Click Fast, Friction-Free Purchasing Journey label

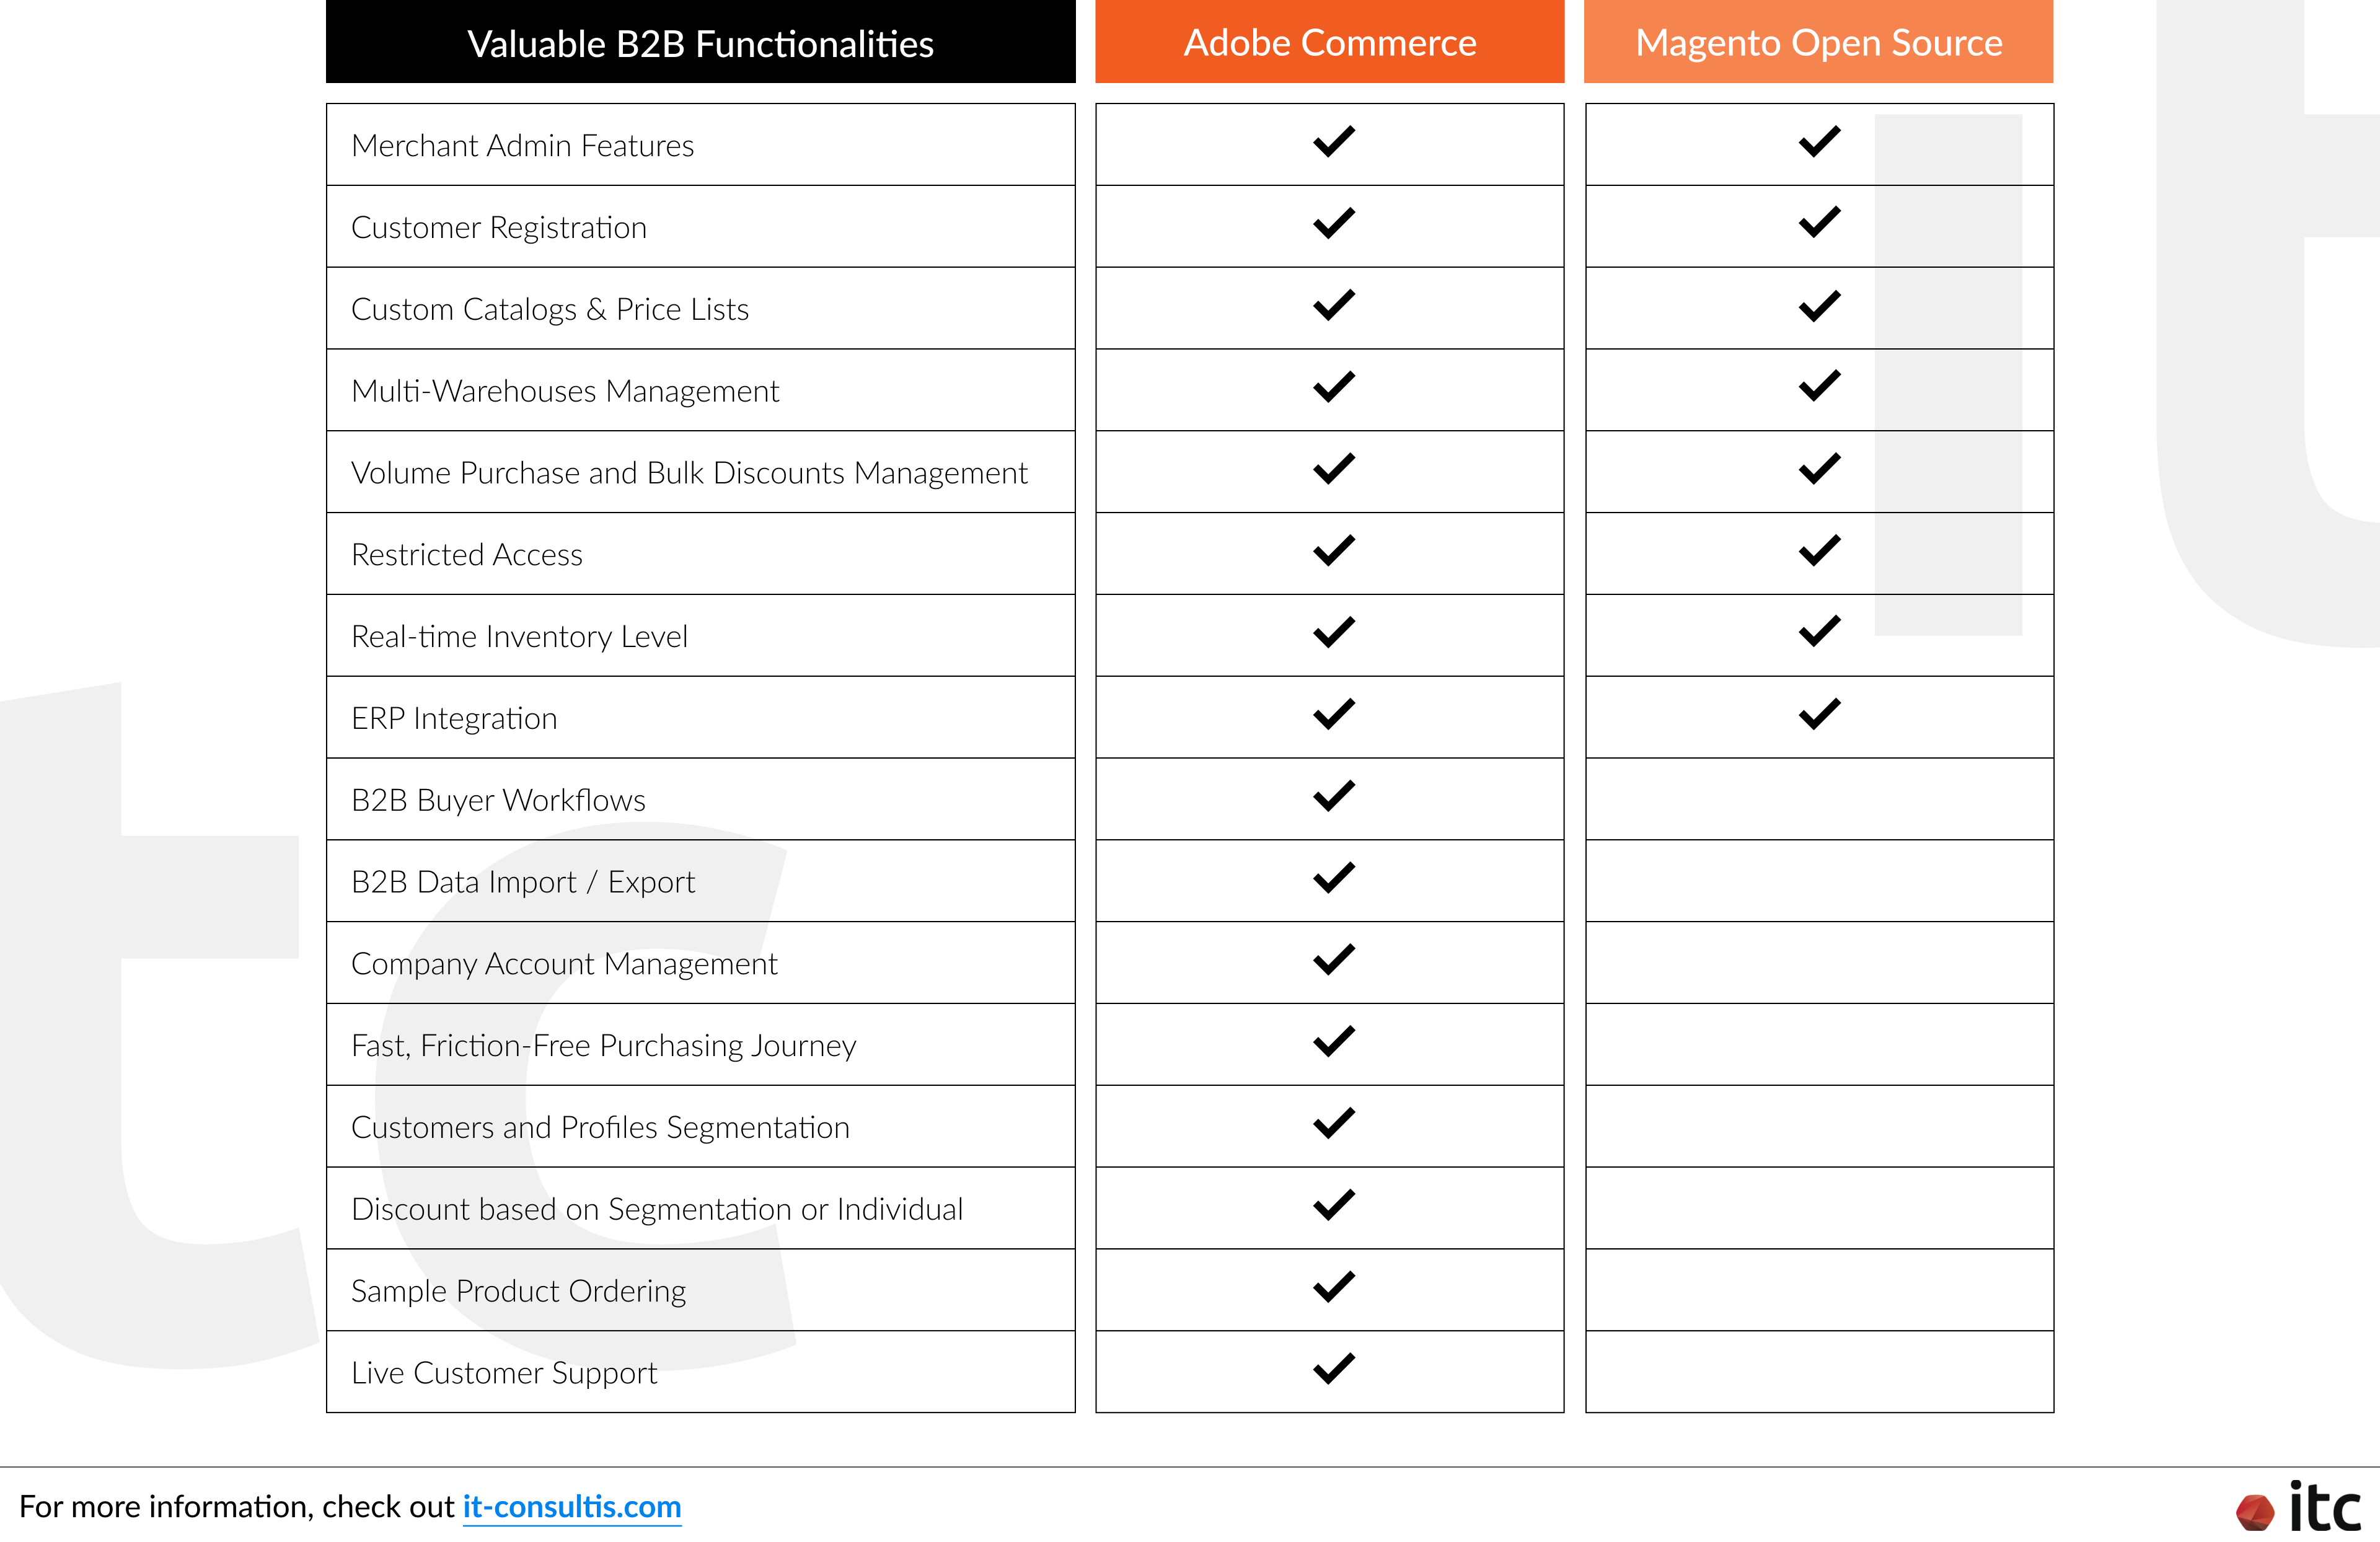click(x=604, y=1046)
